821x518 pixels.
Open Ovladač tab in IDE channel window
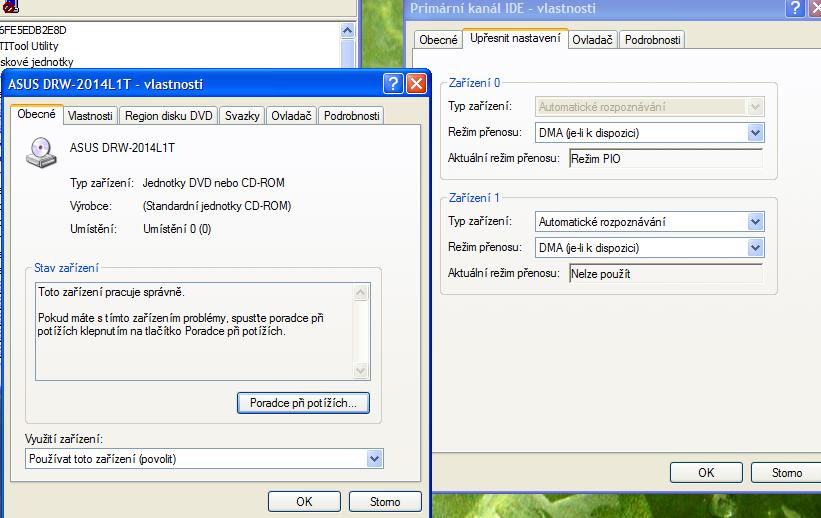[x=592, y=40]
